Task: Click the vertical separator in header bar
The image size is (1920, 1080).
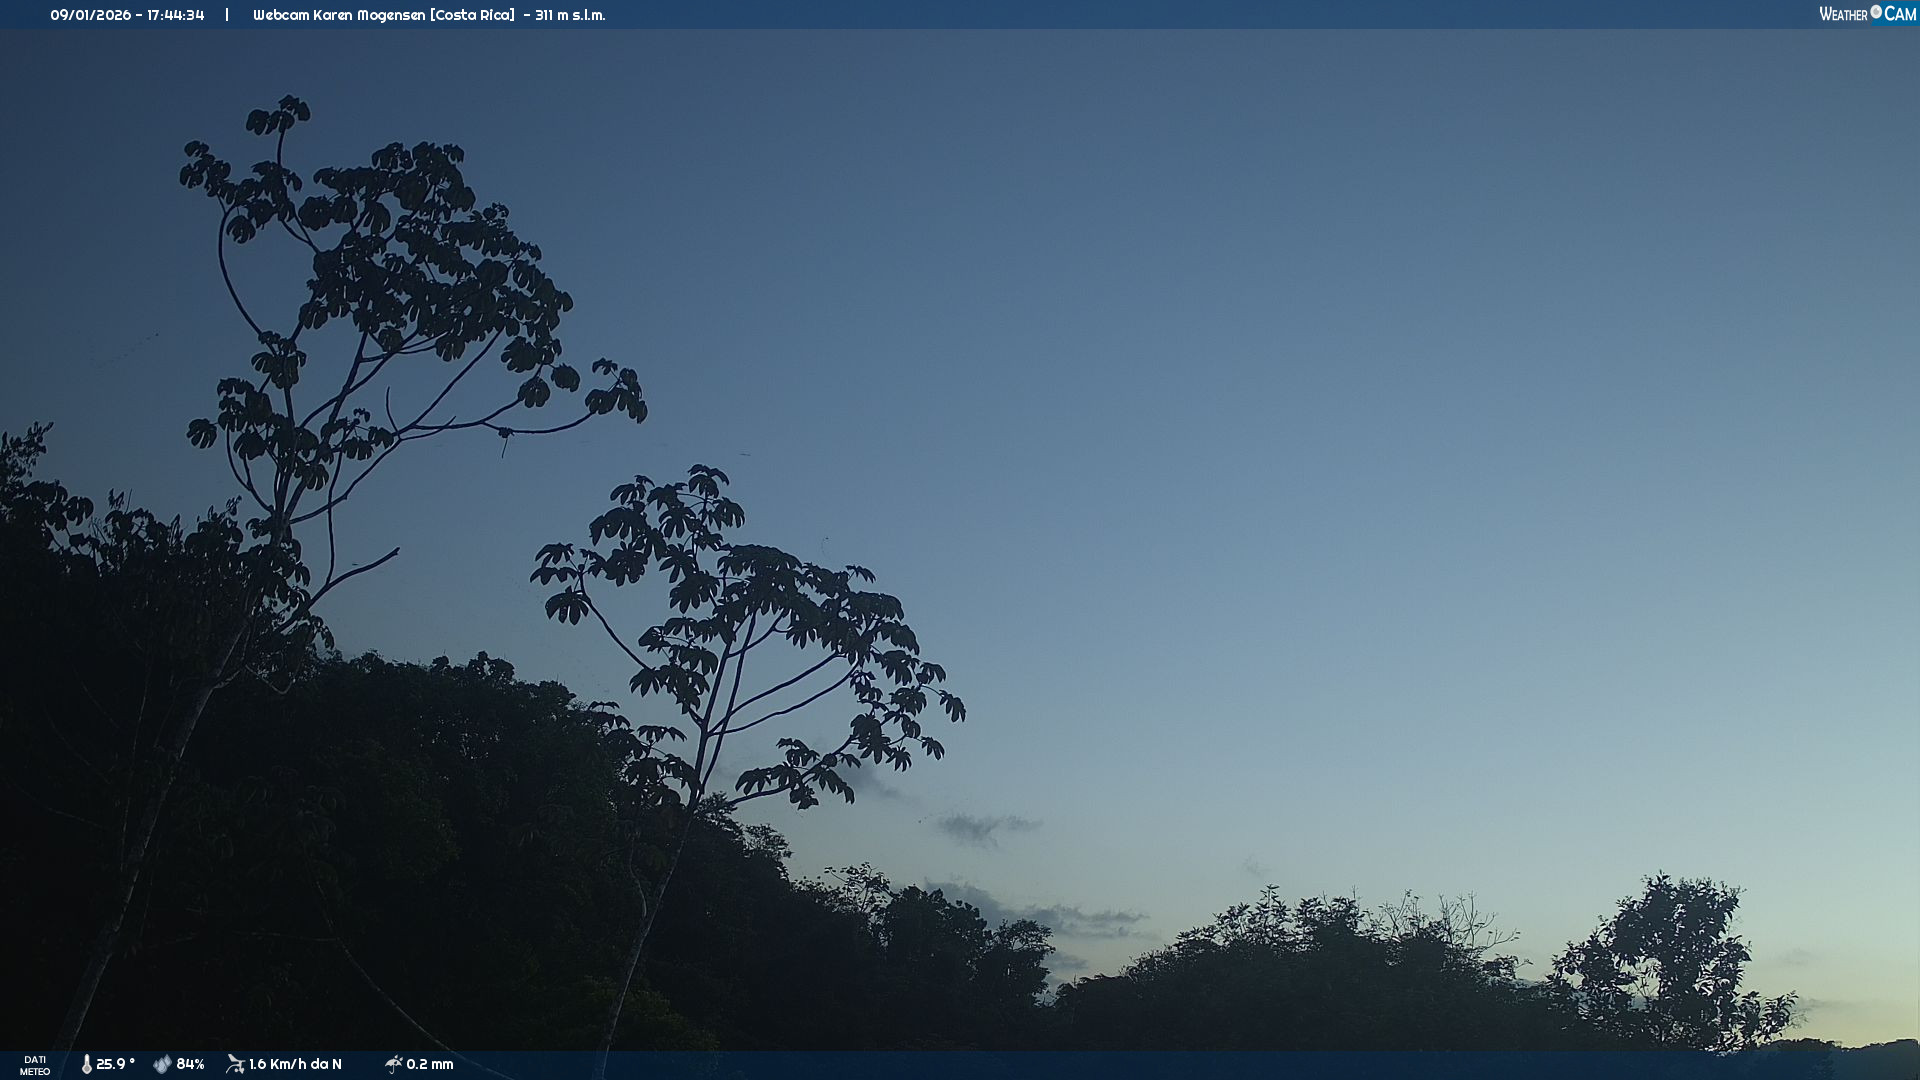Action: [x=227, y=15]
